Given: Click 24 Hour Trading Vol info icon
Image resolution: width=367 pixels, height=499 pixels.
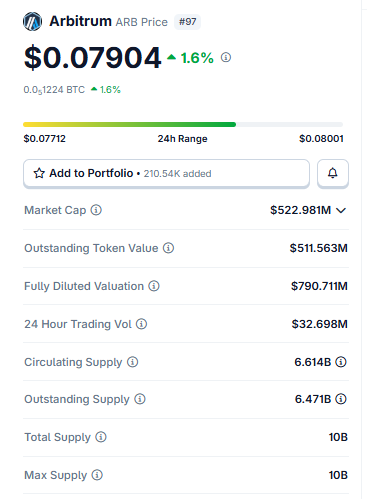Looking at the screenshot, I should tap(141, 324).
